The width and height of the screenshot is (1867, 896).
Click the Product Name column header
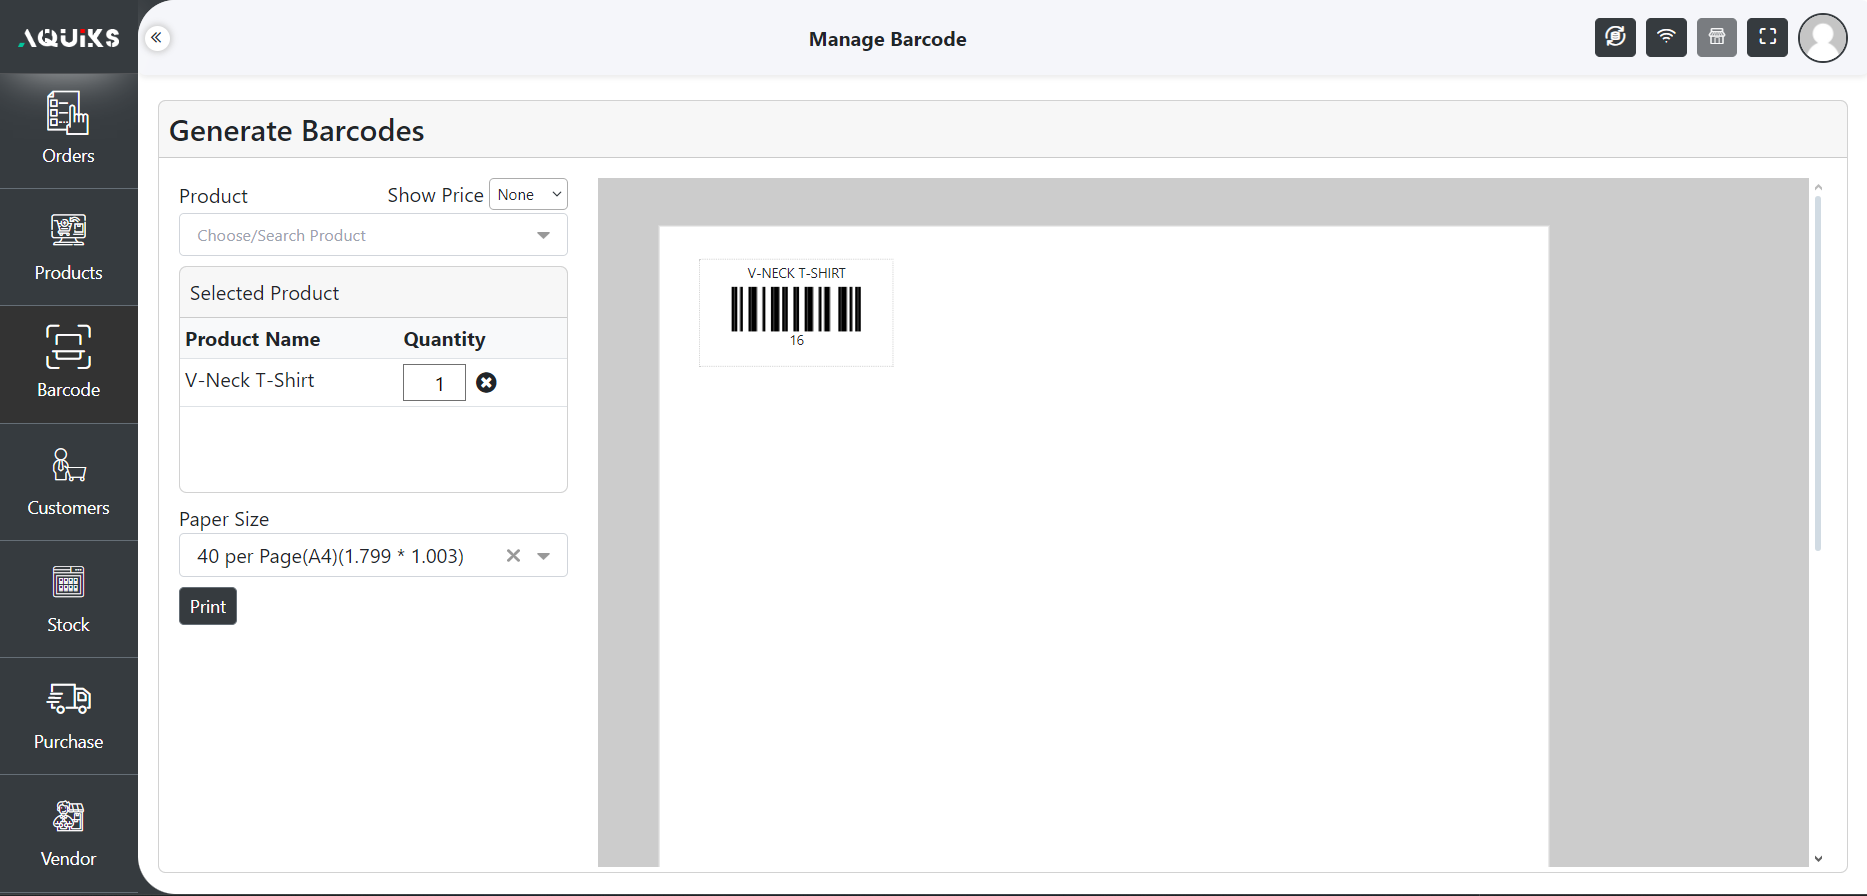[253, 339]
